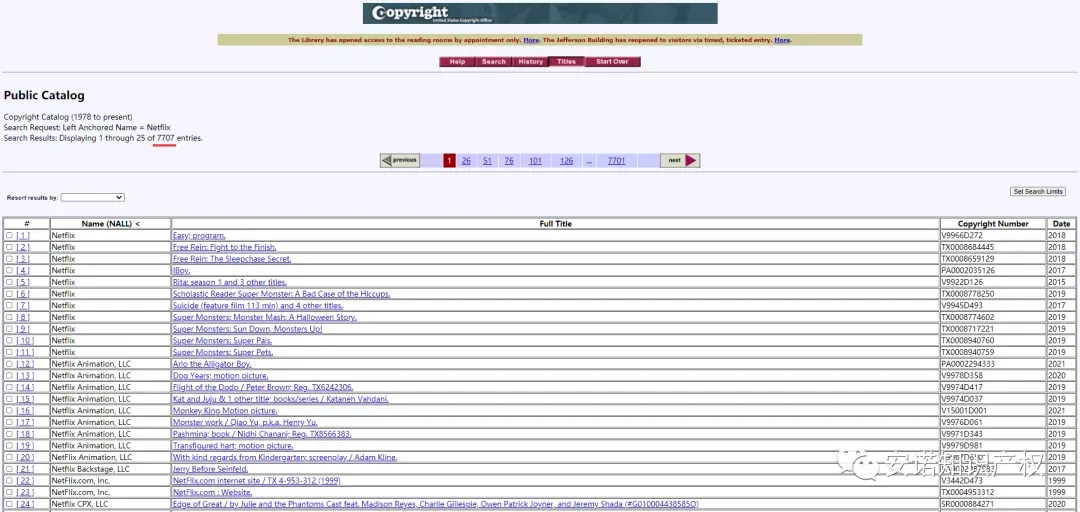Select the current page 1 indicator
This screenshot has width=1080, height=512.
click(449, 161)
